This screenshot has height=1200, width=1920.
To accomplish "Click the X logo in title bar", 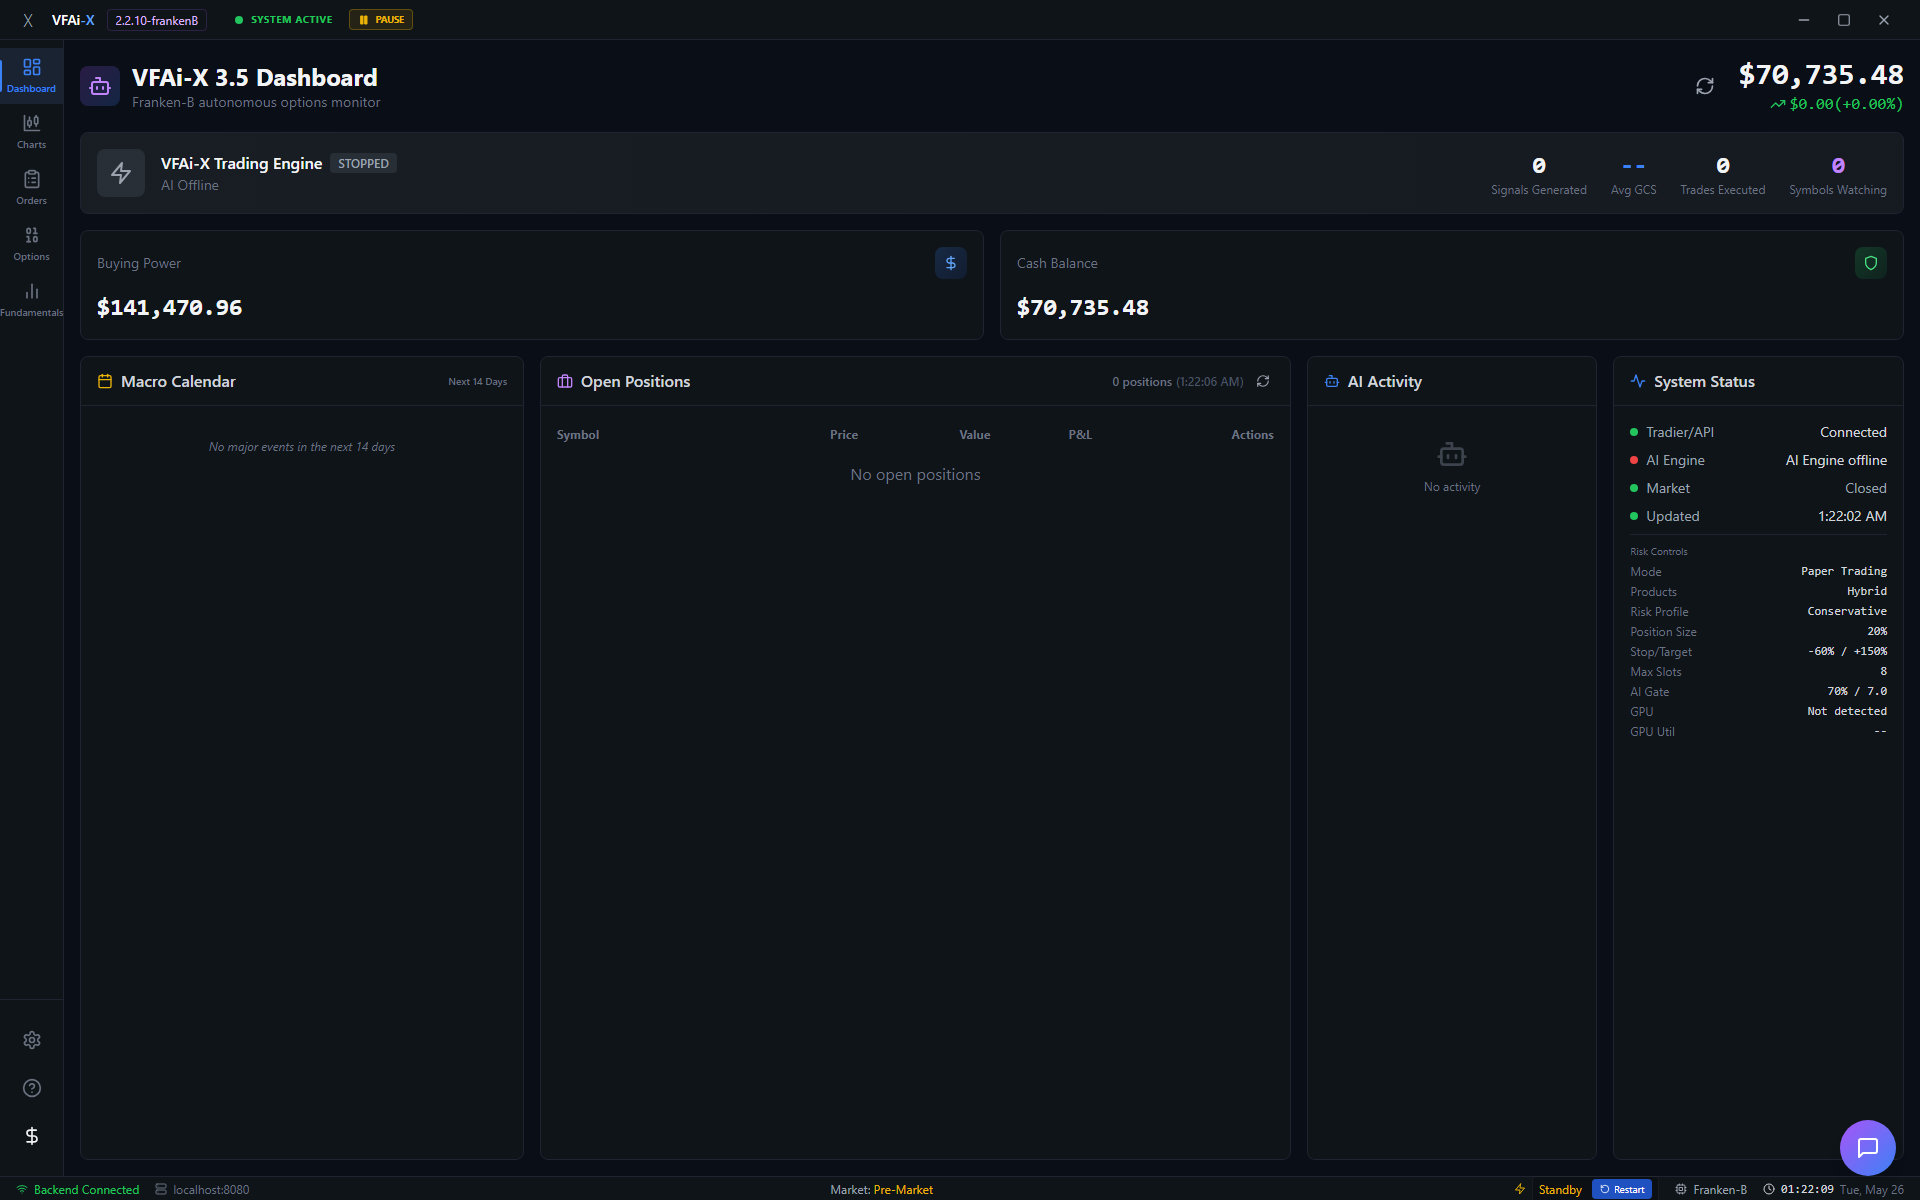I will [x=28, y=20].
